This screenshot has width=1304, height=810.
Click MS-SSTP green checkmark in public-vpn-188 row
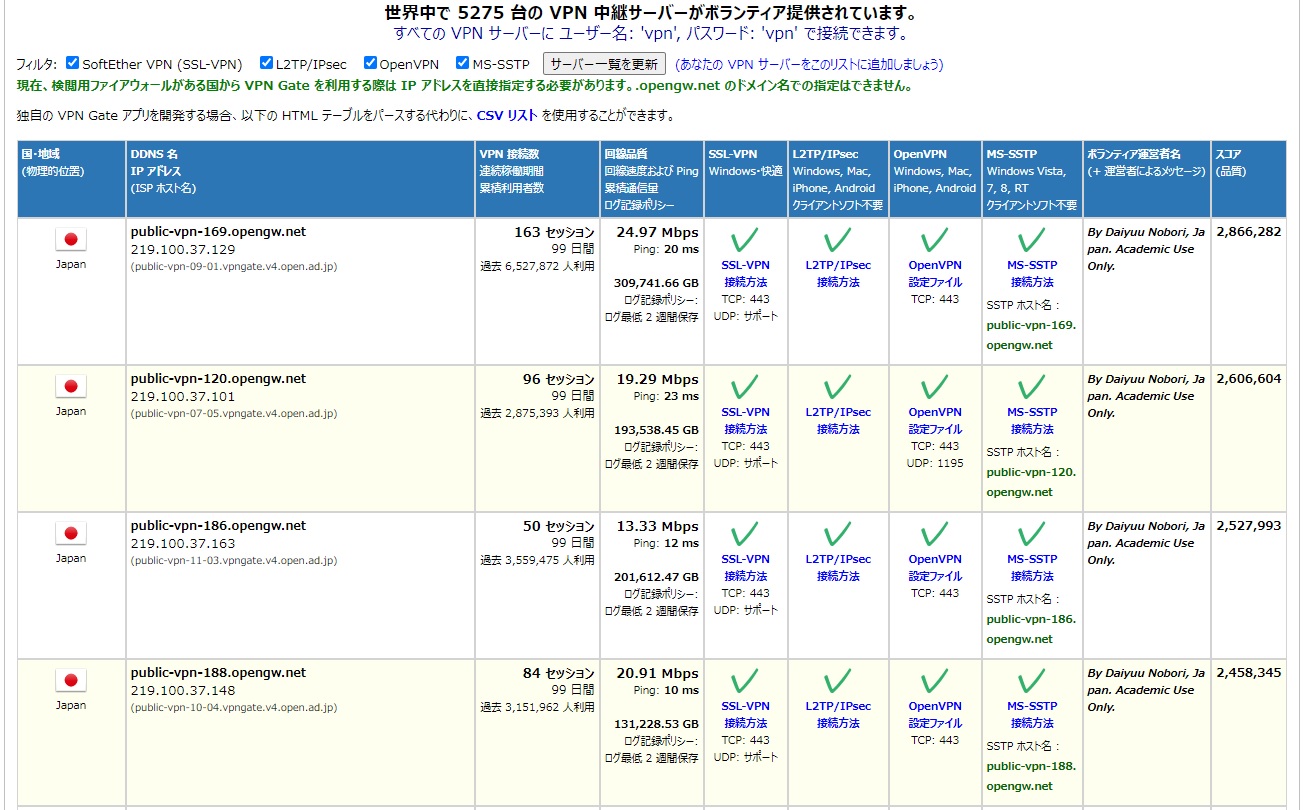[x=1031, y=681]
